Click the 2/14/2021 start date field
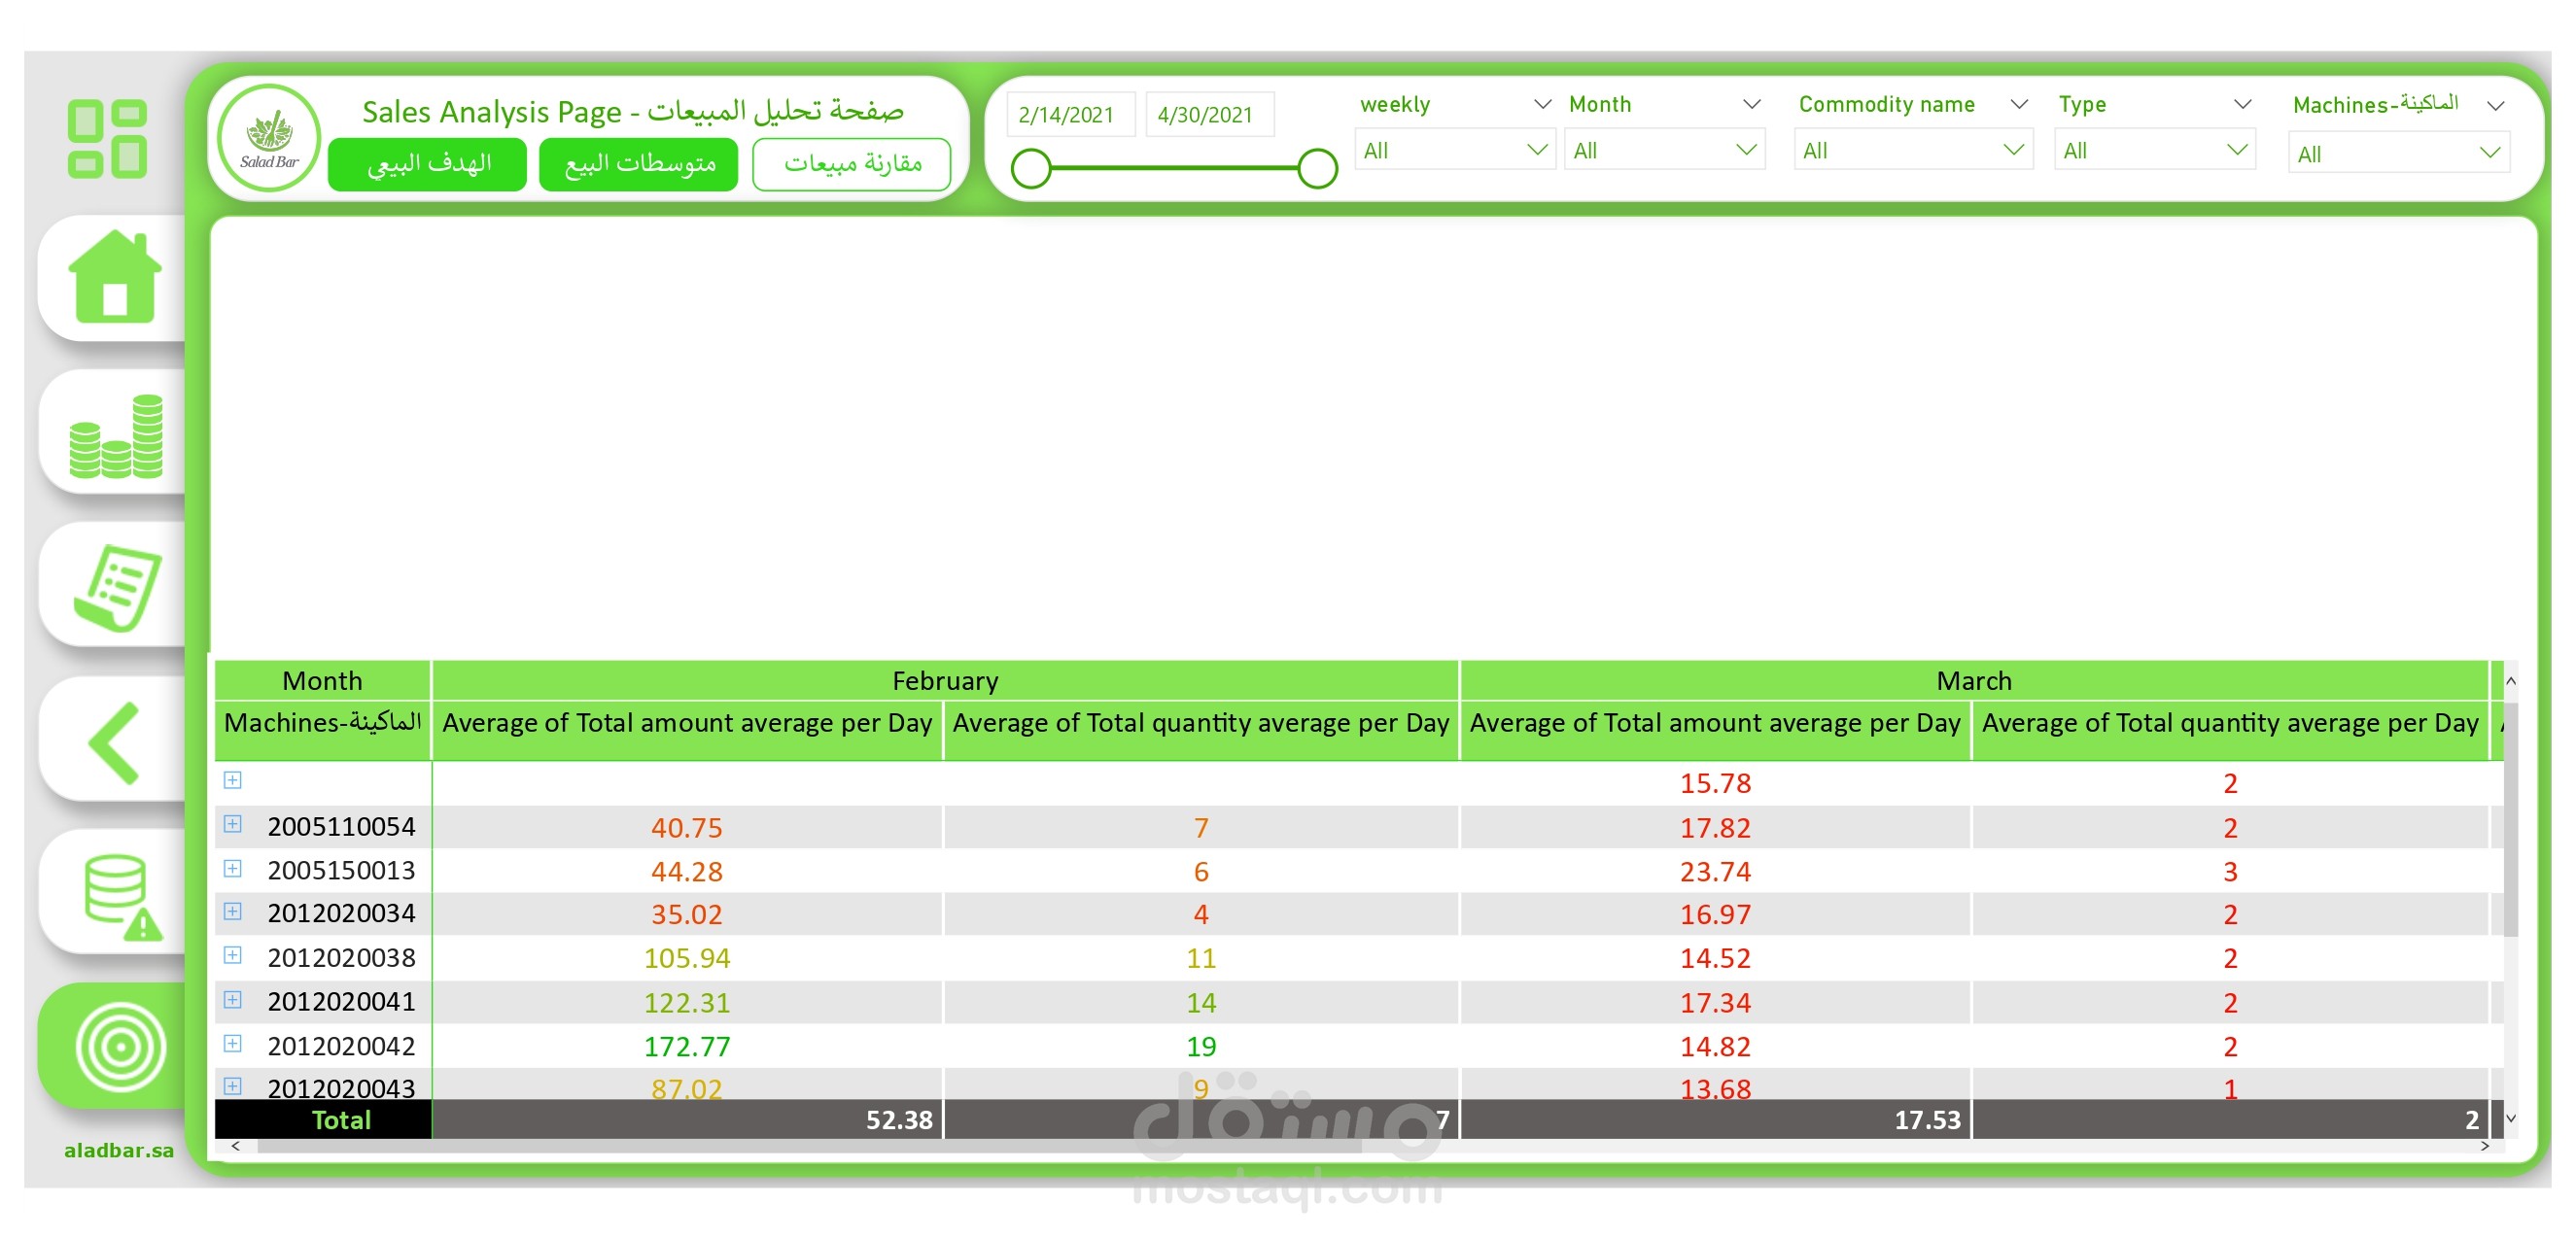Screen dimensions: 2576x1239 point(1068,115)
